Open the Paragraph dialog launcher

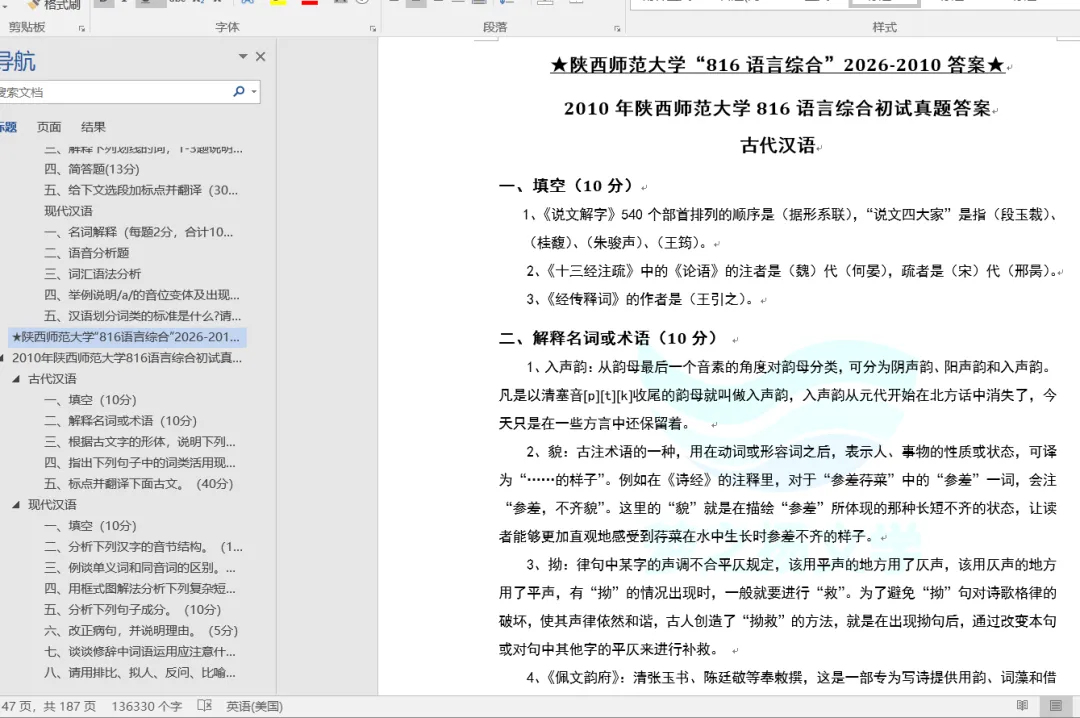click(618, 27)
